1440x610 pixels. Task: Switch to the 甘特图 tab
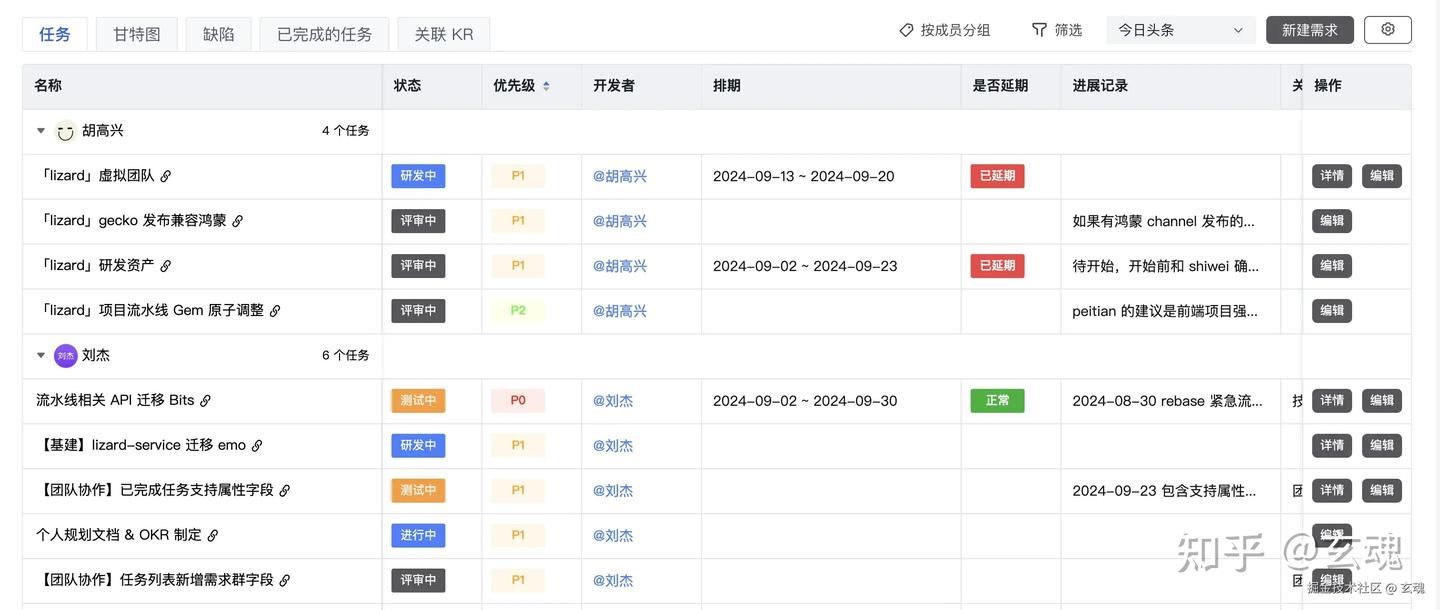(x=136, y=32)
